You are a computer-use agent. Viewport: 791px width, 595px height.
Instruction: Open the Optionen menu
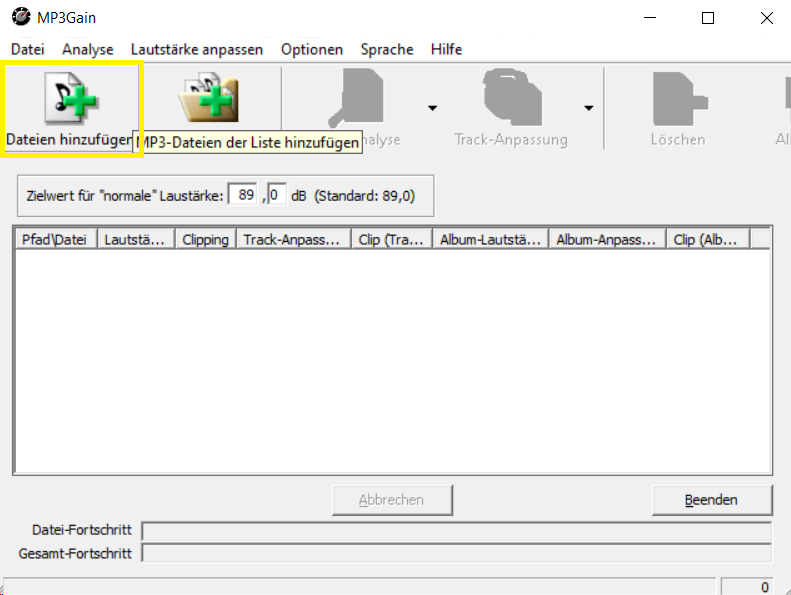point(311,49)
